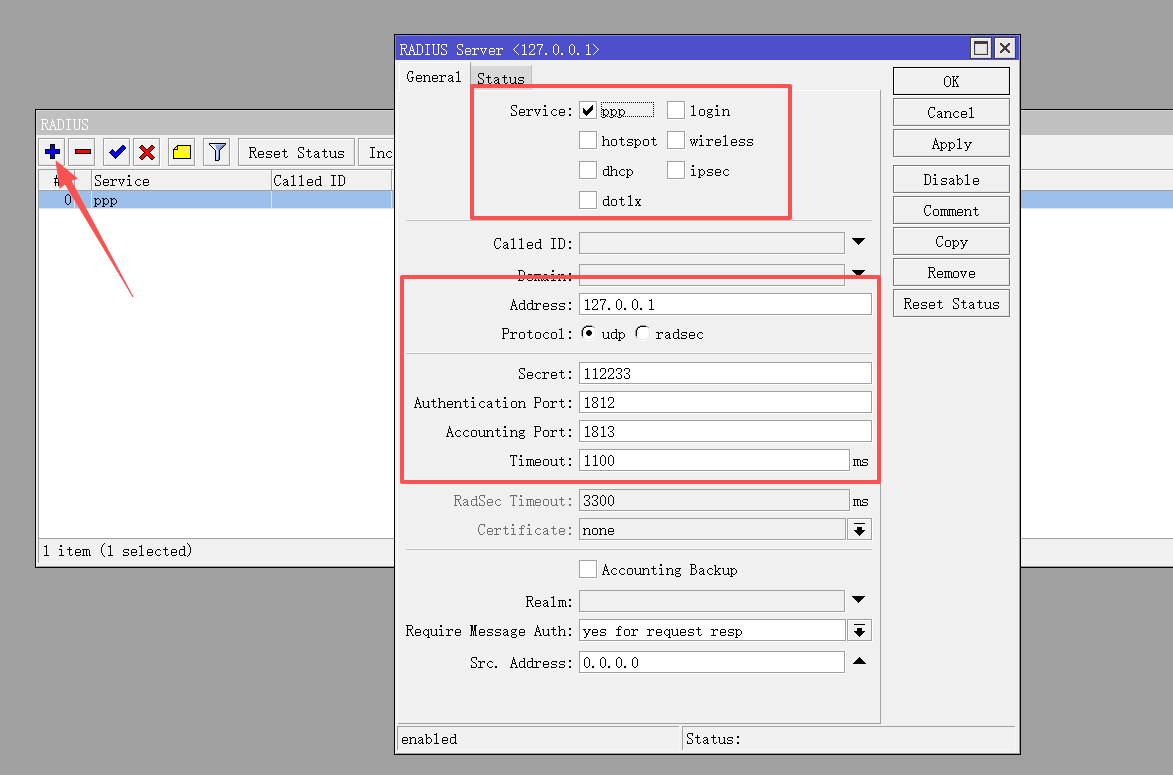Screen dimensions: 1173x775
Task: Click the blue checkmark enable icon
Action: pos(118,152)
